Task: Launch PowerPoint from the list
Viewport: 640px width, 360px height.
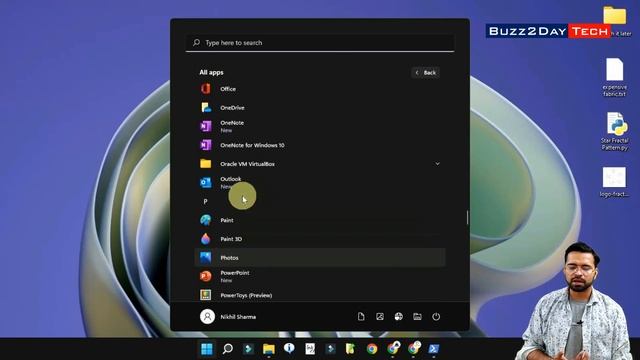Action: click(320, 276)
